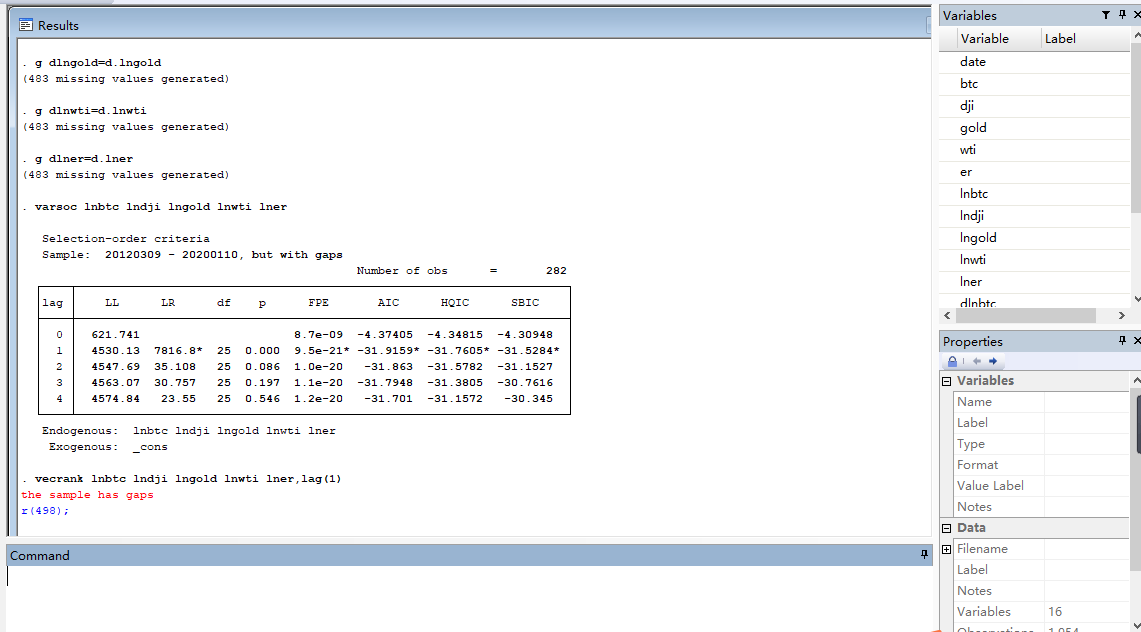Go to next variable in Properties

(x=993, y=361)
